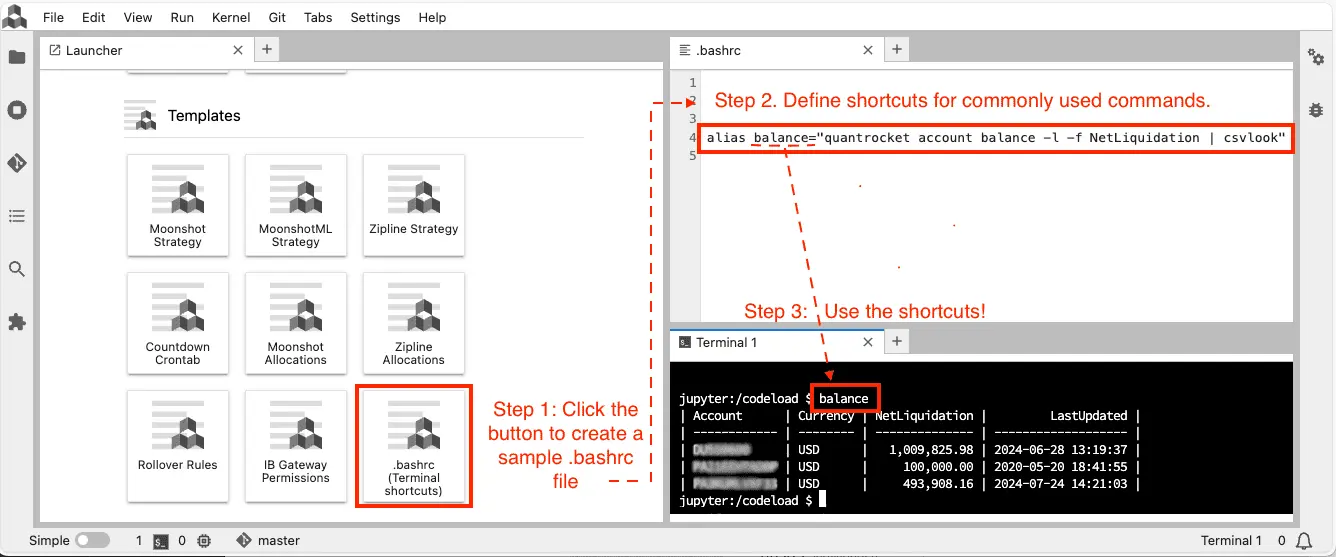Open the Kernel menu

pos(232,18)
